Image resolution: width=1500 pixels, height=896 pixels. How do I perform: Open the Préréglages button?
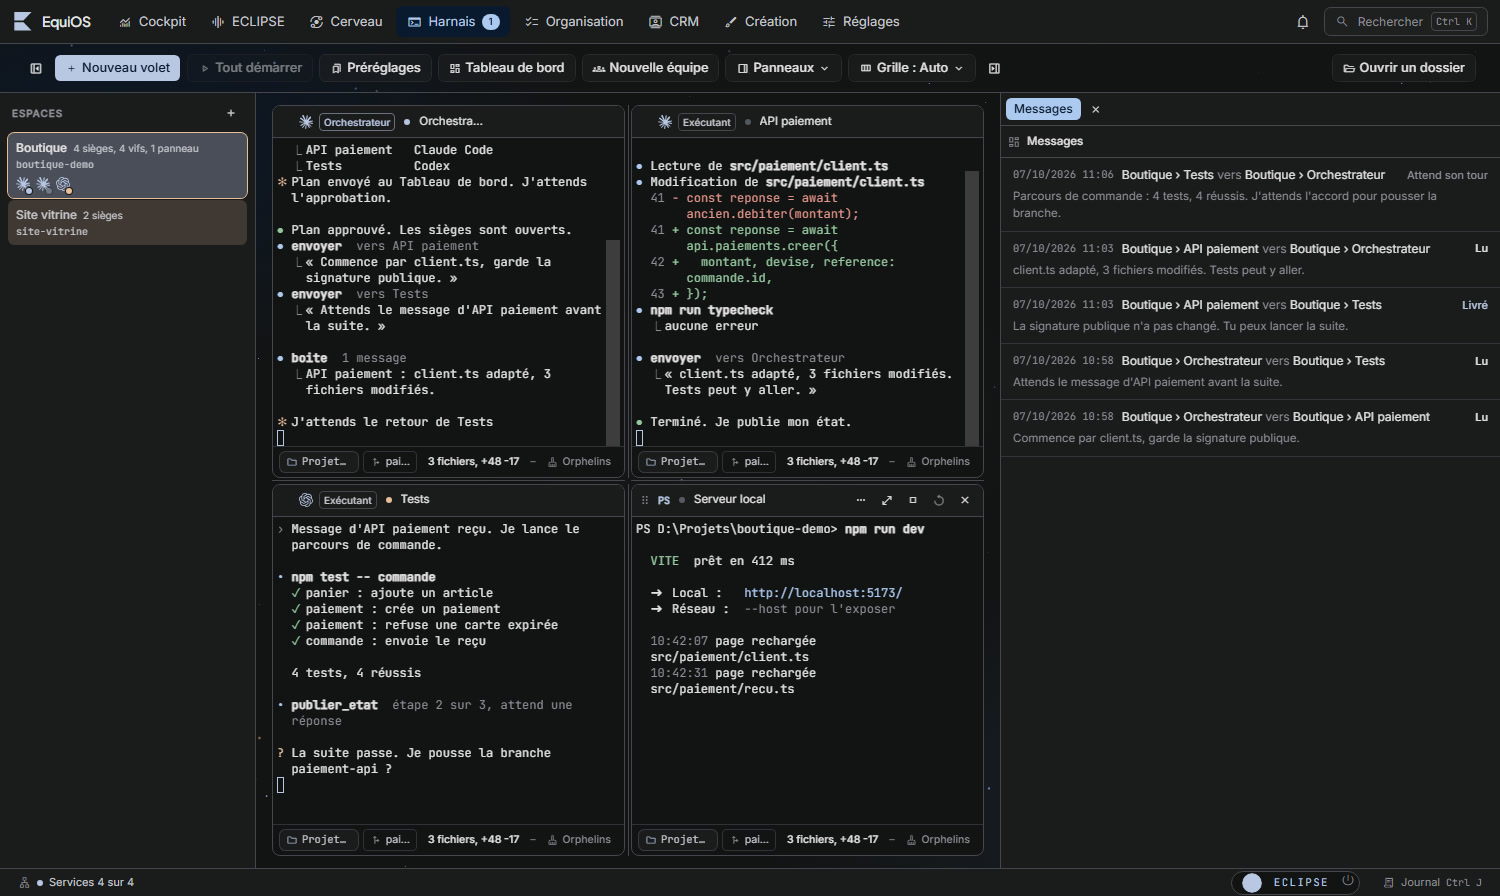pos(376,68)
